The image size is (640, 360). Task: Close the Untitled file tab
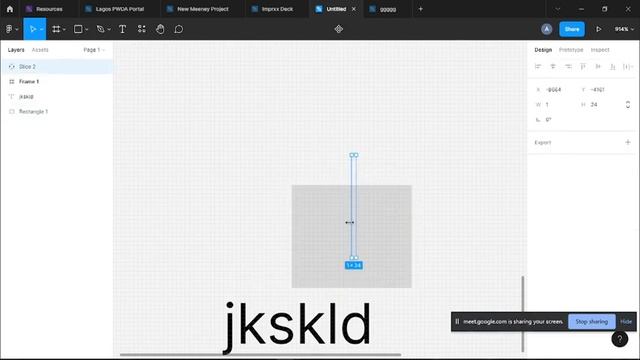point(354,9)
